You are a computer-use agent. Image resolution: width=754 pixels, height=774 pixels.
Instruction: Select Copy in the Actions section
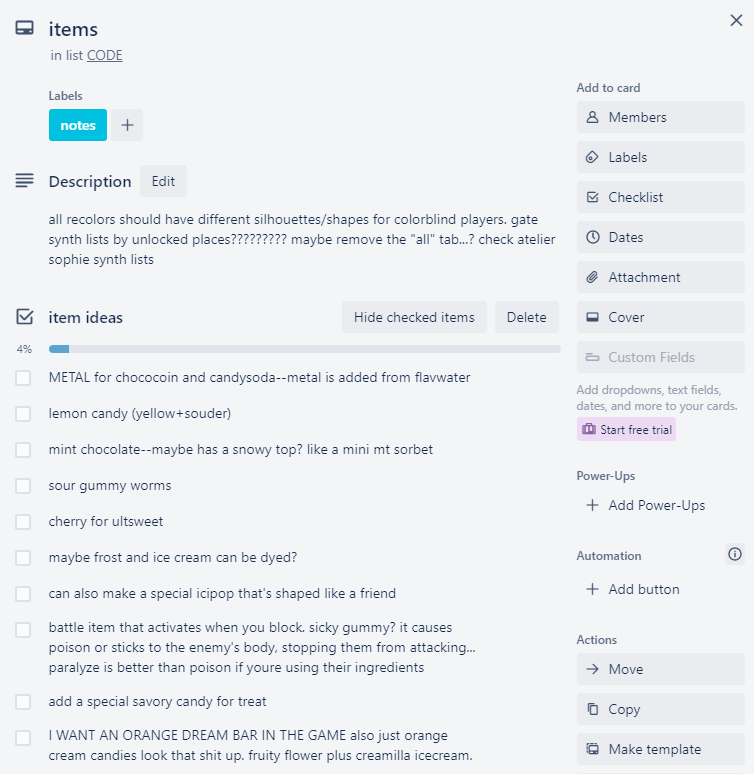pos(660,709)
